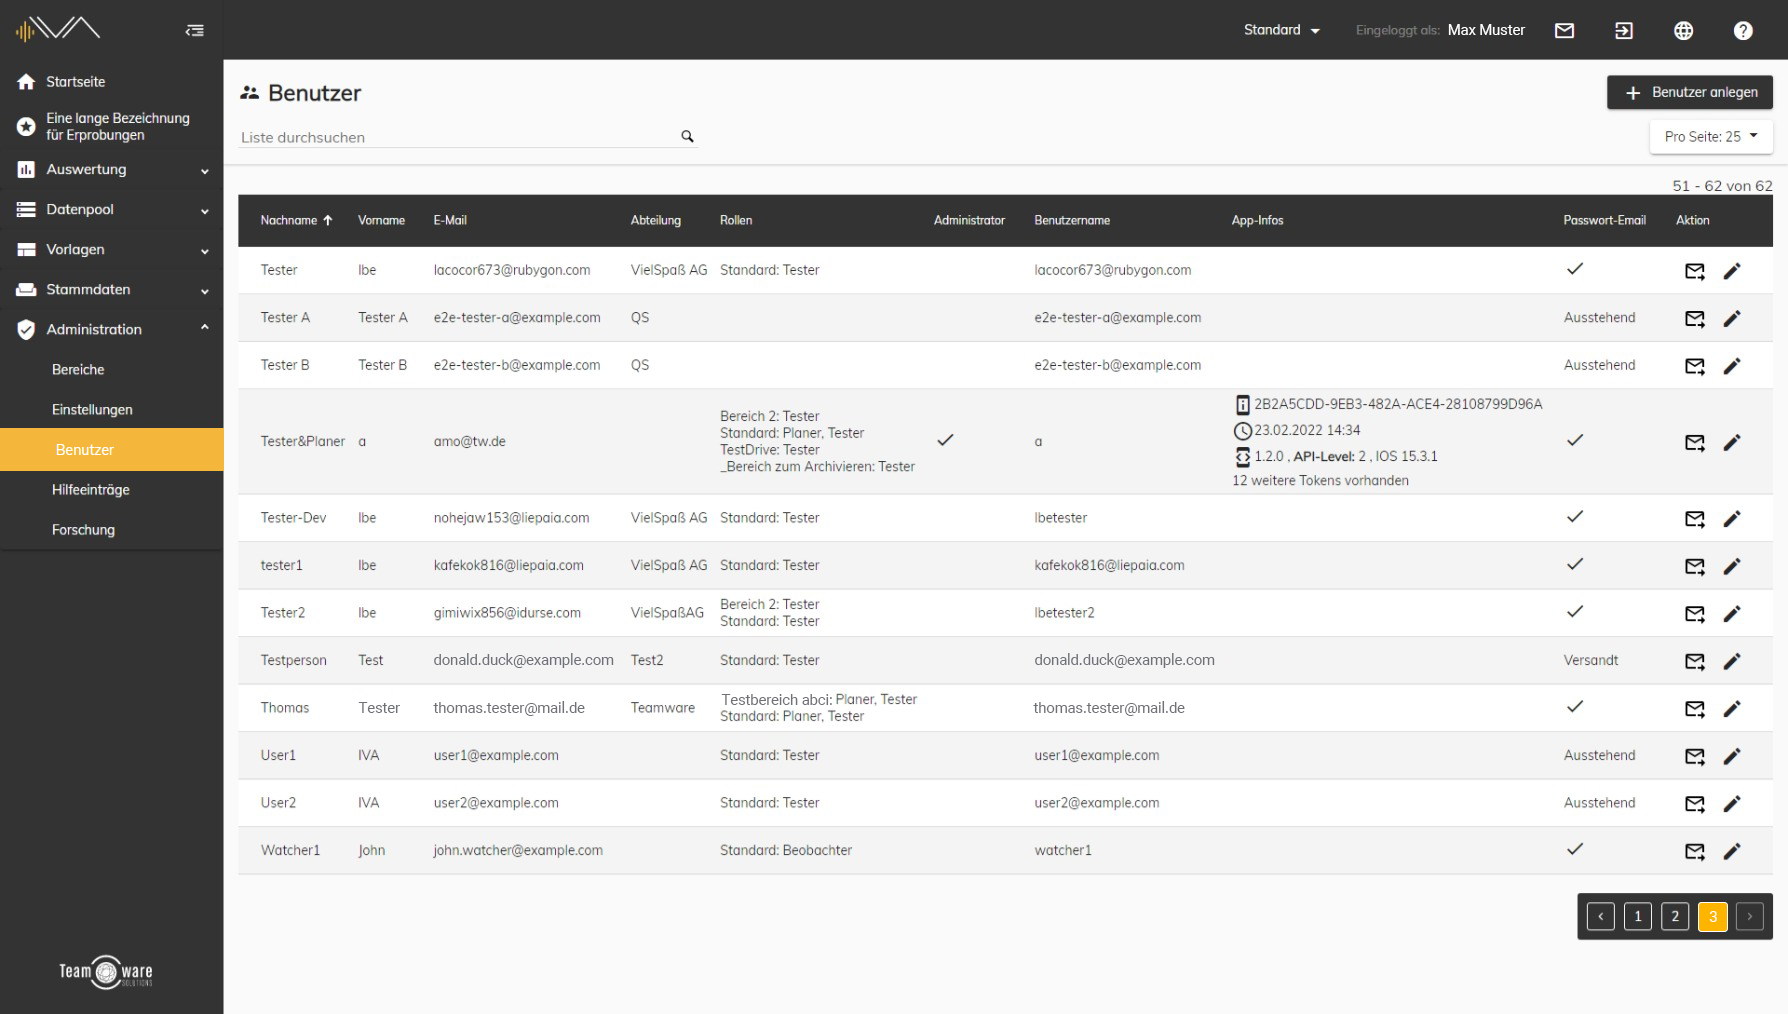Edit user Tester-Dev
The height and width of the screenshot is (1014, 1788).
pos(1732,518)
